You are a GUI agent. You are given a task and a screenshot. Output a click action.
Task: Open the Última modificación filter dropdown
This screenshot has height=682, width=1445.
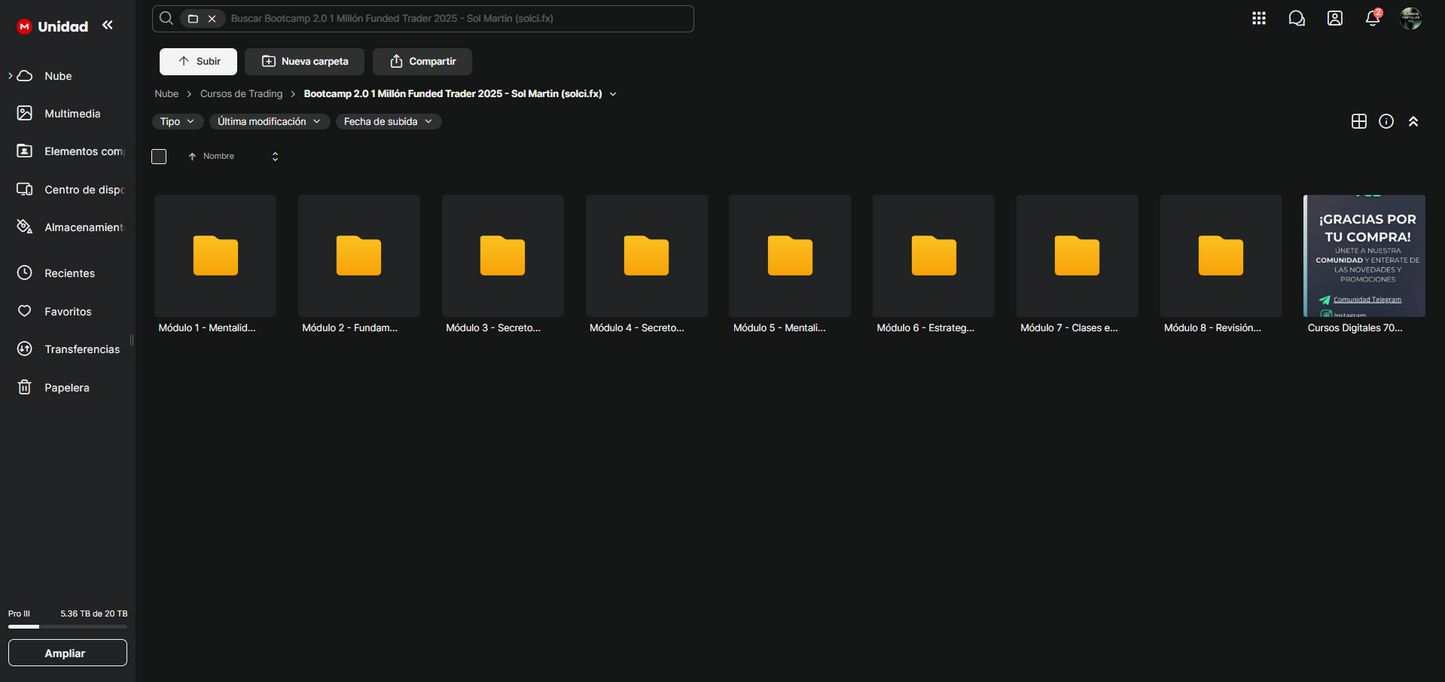[x=269, y=121]
